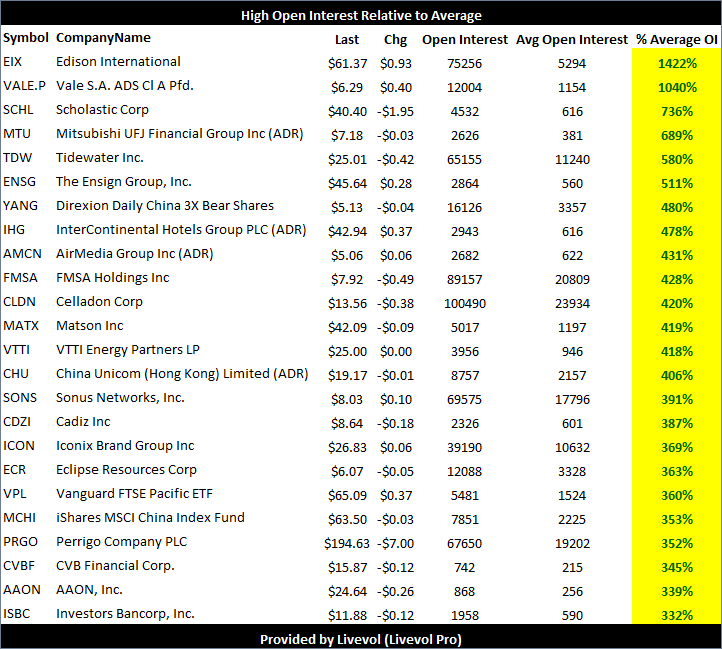
Task: Select the Matson Inc company name
Action: tap(89, 325)
